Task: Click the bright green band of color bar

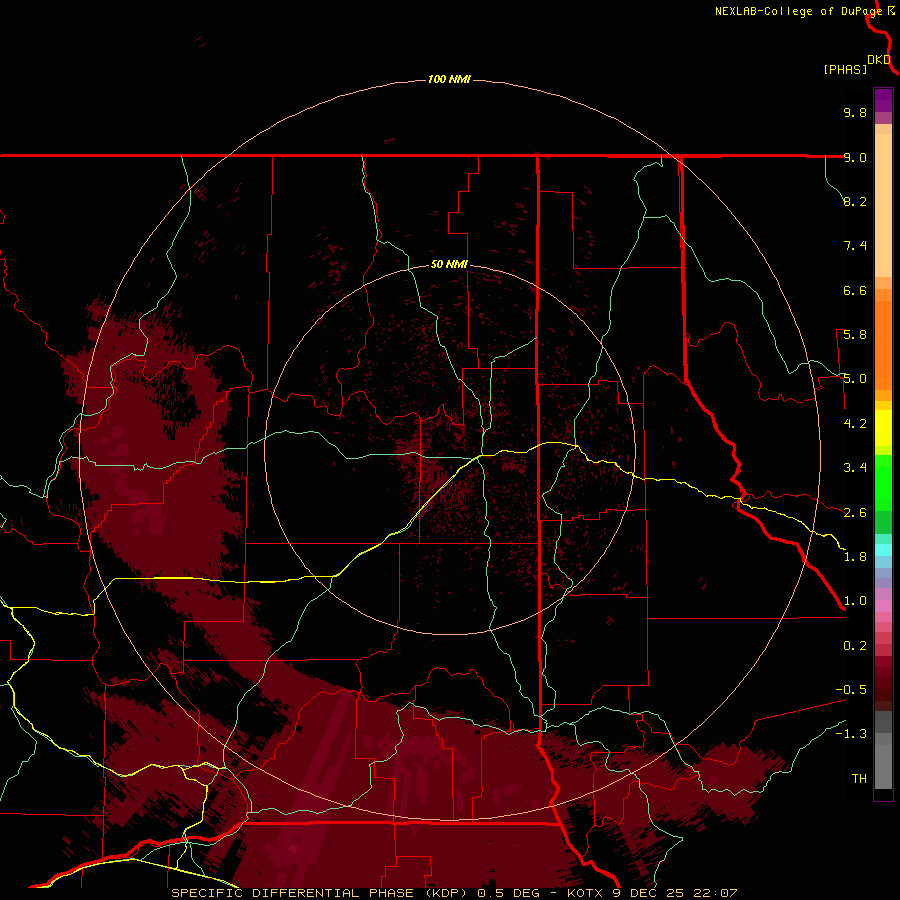Action: click(x=883, y=483)
